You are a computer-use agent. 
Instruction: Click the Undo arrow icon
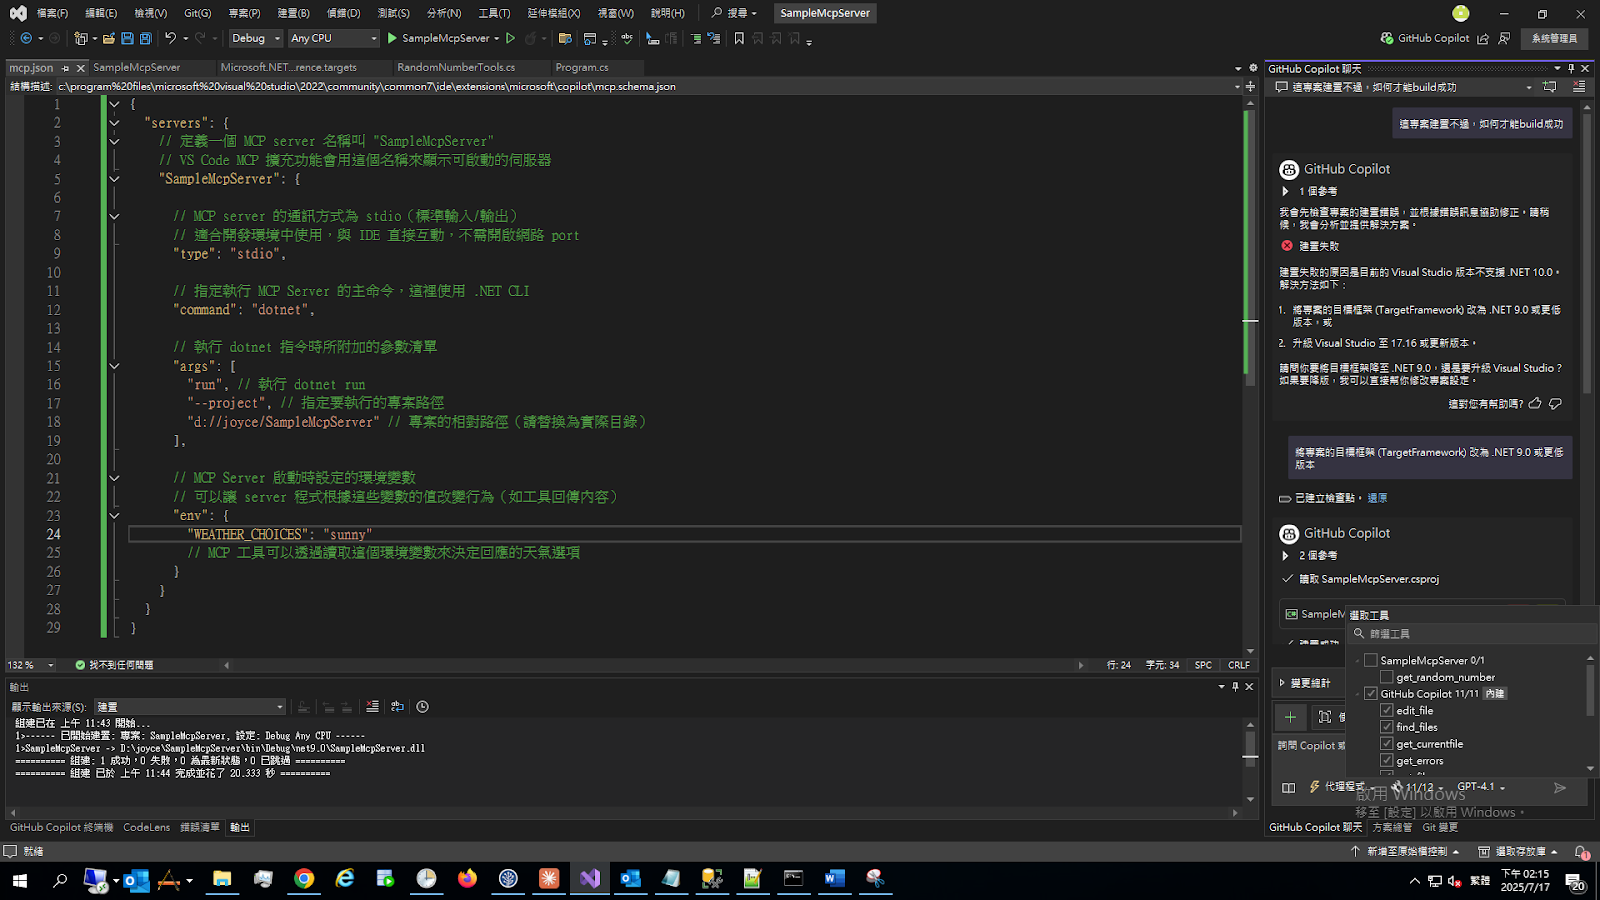[x=170, y=38]
